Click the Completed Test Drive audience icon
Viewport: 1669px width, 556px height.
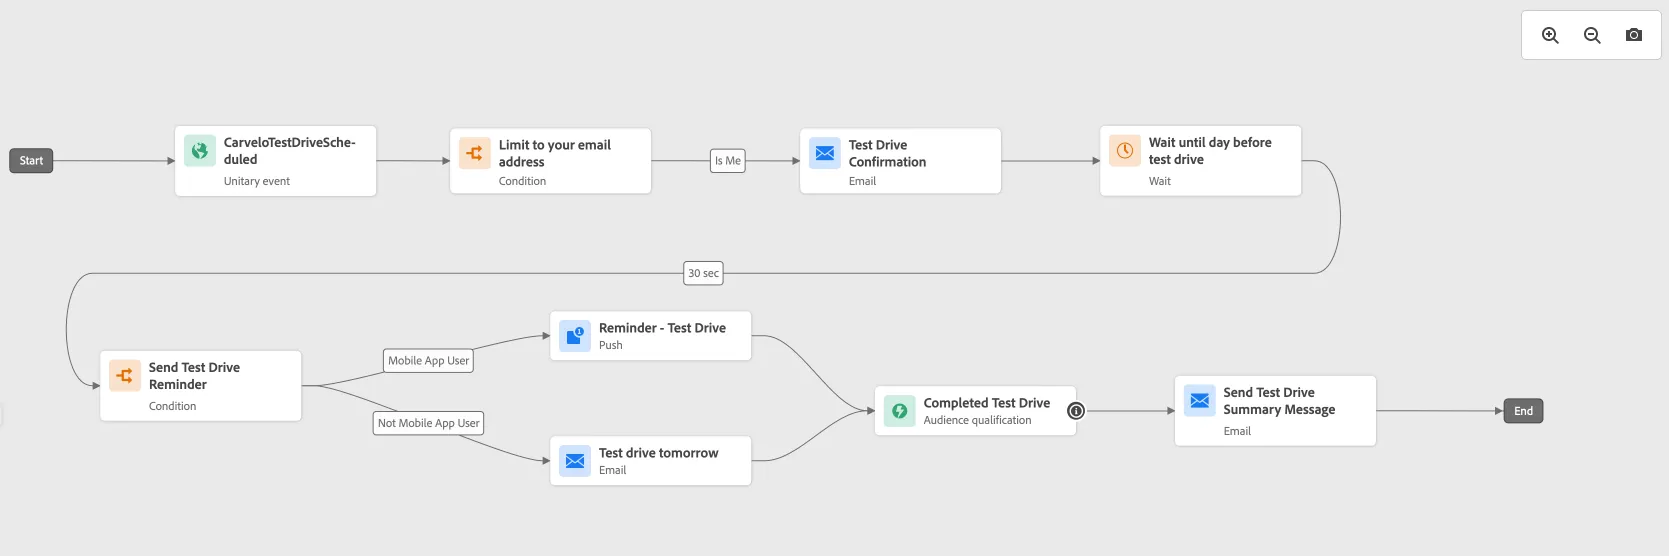point(900,411)
